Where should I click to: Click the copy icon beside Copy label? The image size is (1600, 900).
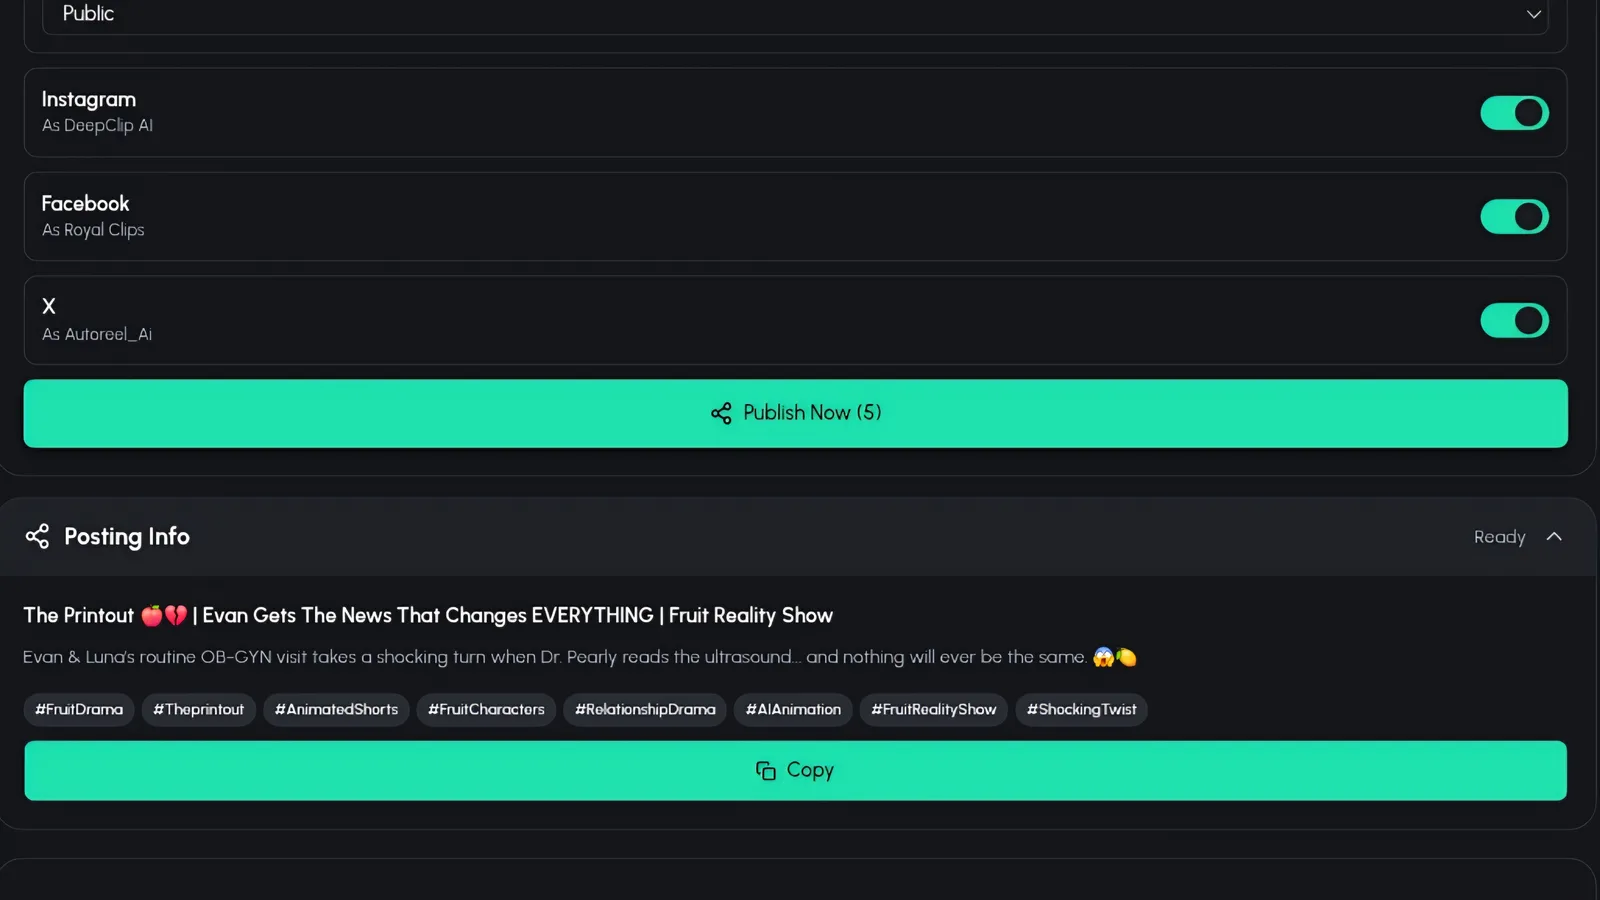766,771
